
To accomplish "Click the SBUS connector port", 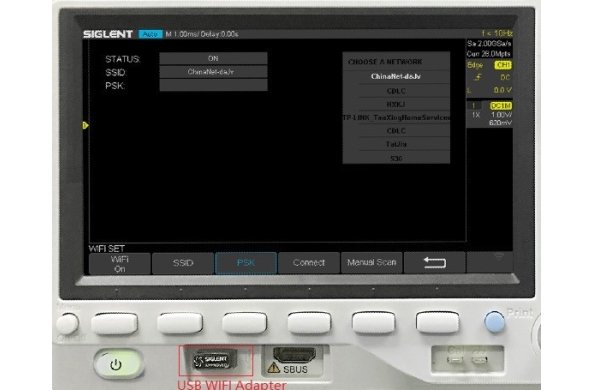I will pyautogui.click(x=294, y=354).
